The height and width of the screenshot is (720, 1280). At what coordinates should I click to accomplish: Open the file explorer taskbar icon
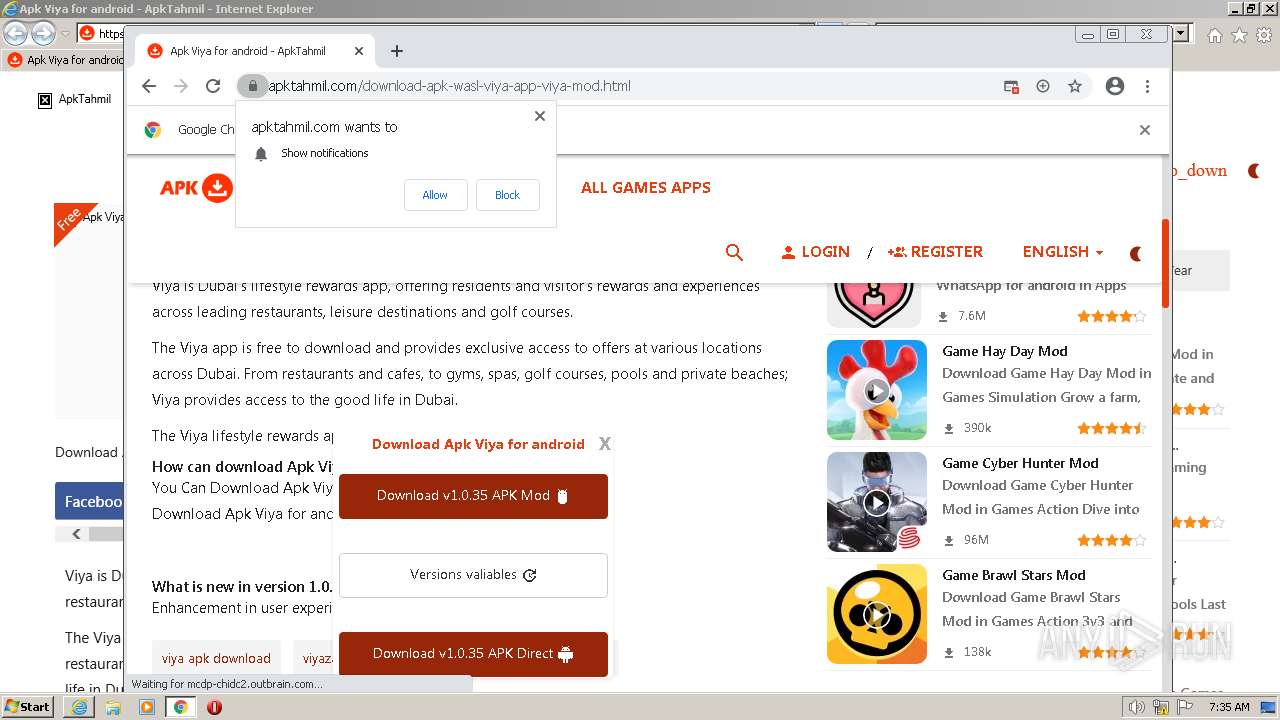[113, 707]
